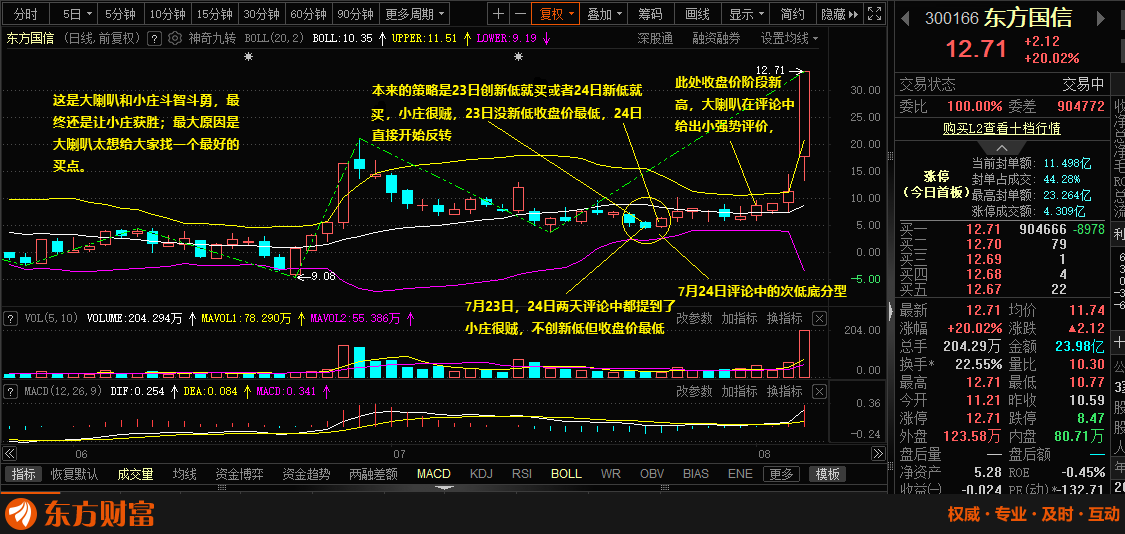This screenshot has width=1125, height=534.
Task: Select 资金博弈 indicator tab
Action: click(239, 474)
